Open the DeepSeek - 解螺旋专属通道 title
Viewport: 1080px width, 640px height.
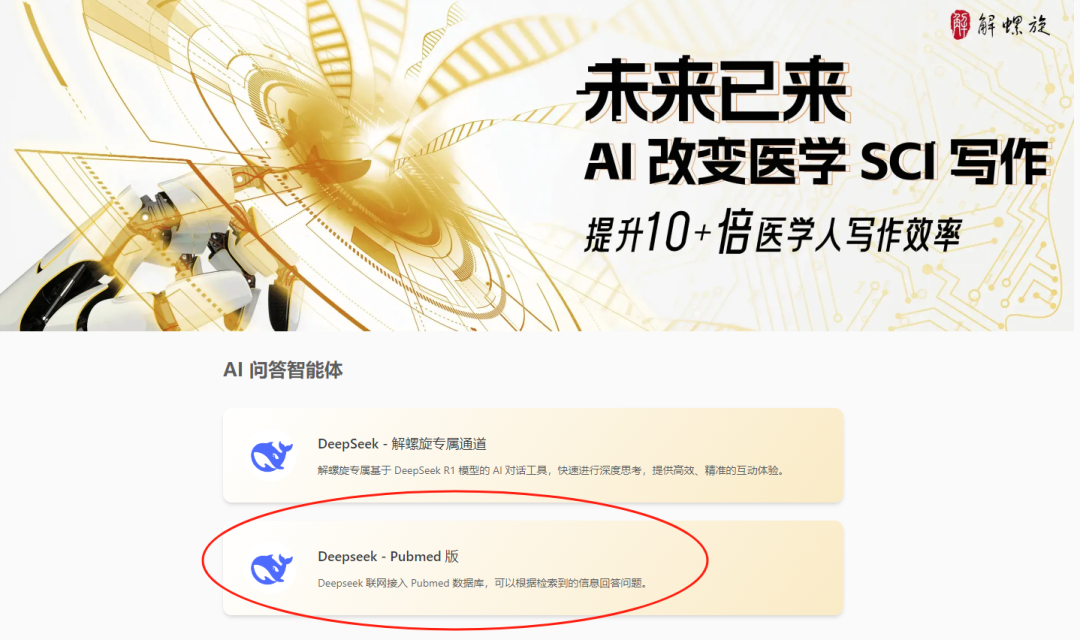pos(402,444)
